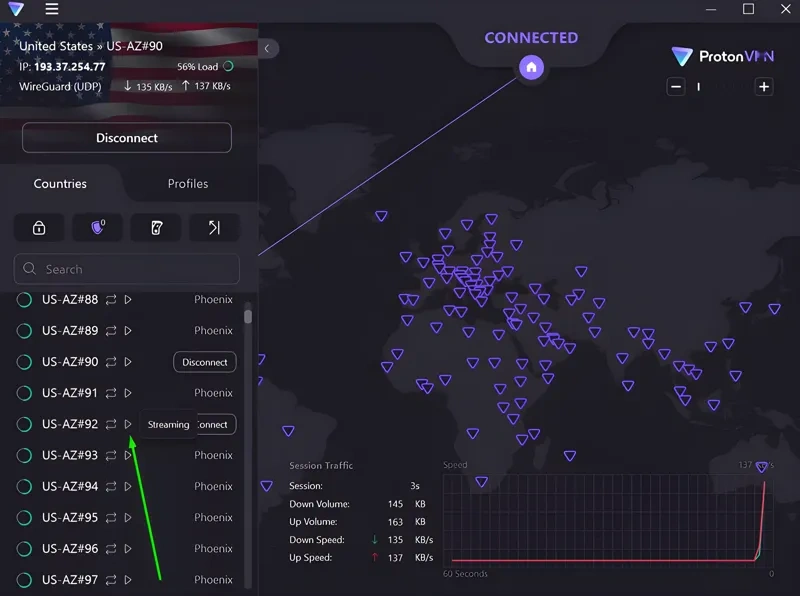Click Disconnect button on US-AZ#90 row

205,362
